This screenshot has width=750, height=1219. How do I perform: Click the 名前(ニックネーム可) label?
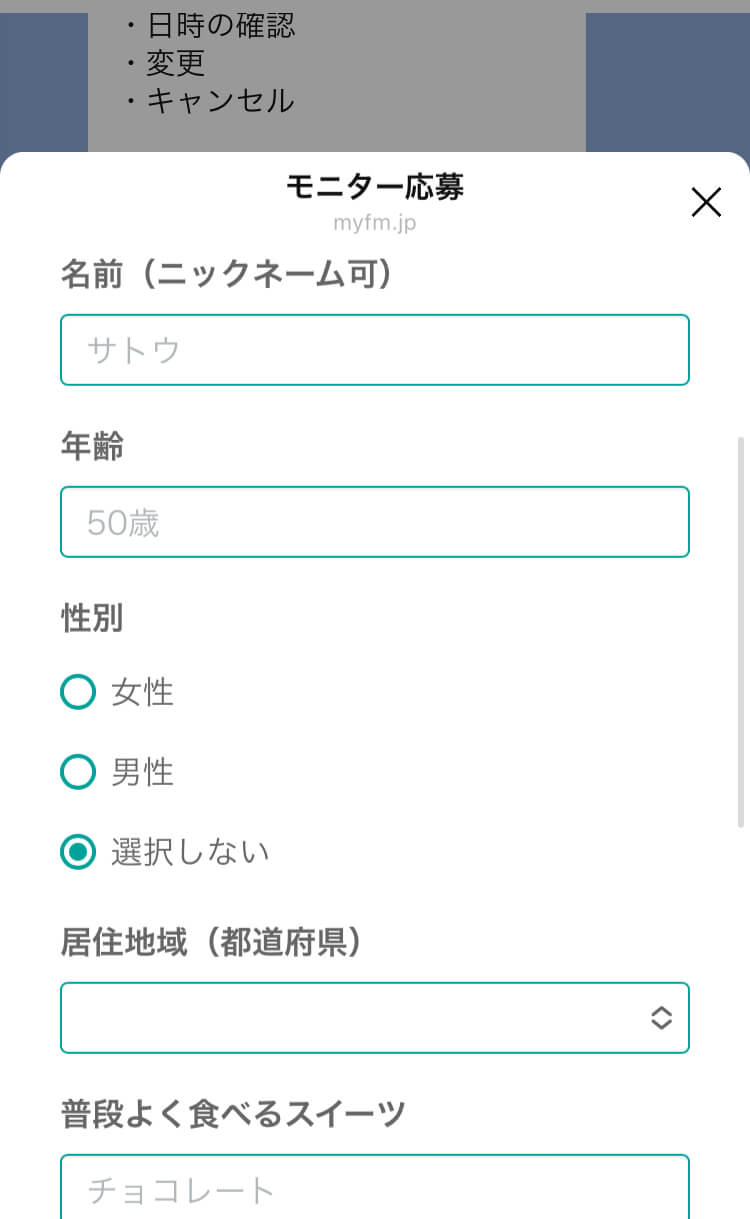point(226,274)
